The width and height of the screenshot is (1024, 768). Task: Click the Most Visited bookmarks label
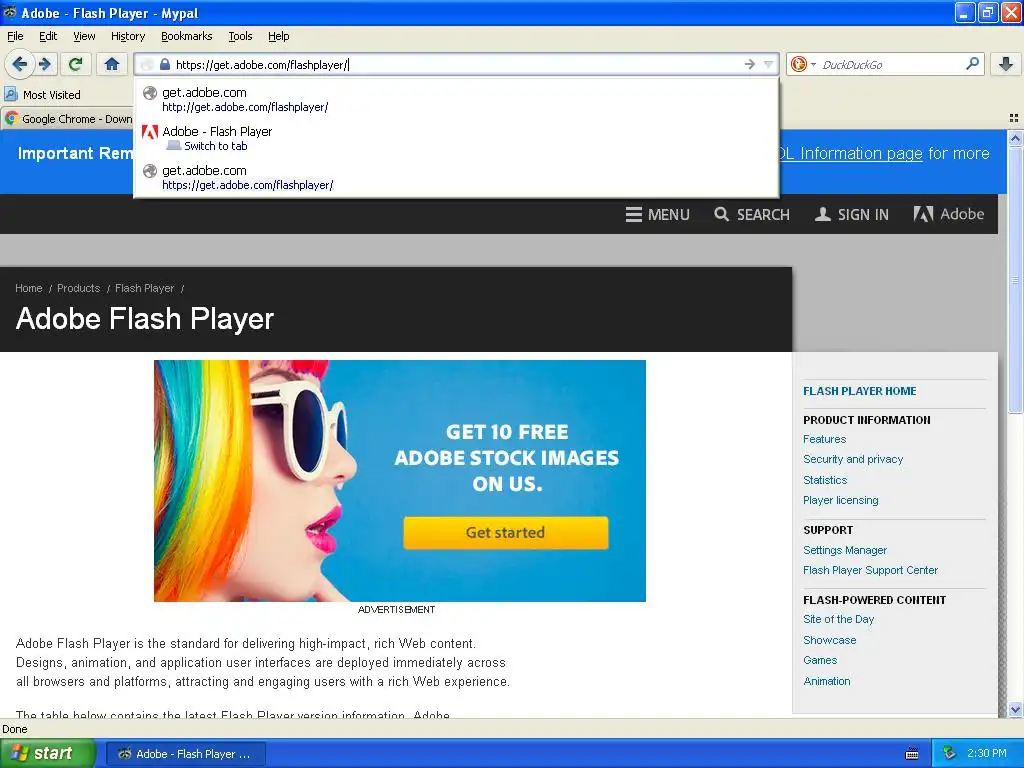click(x=52, y=95)
